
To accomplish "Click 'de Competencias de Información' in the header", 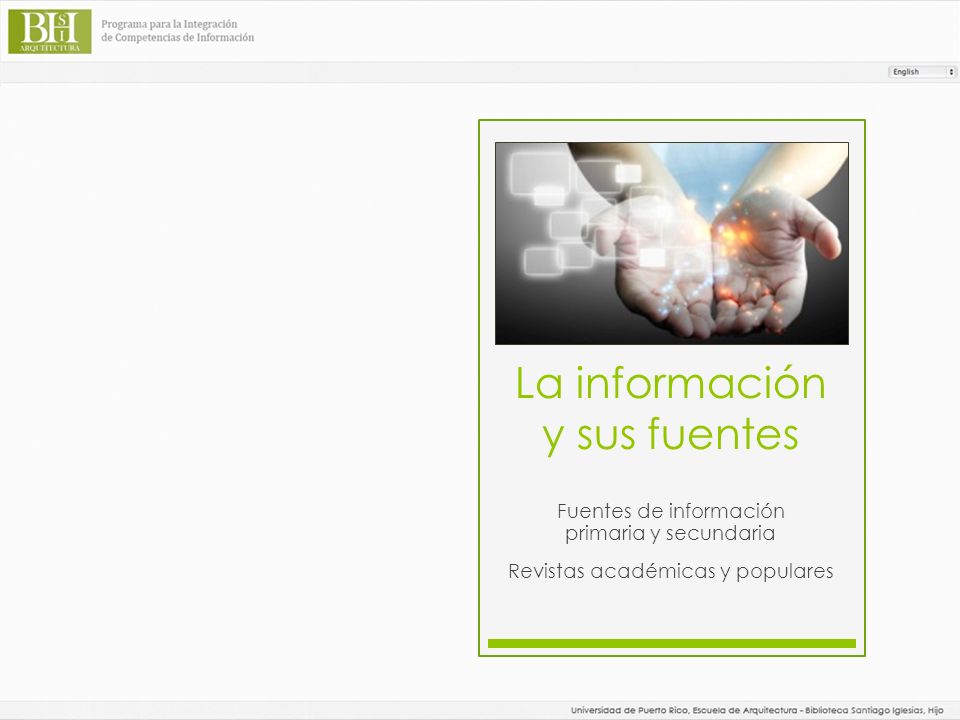I will 178,37.
